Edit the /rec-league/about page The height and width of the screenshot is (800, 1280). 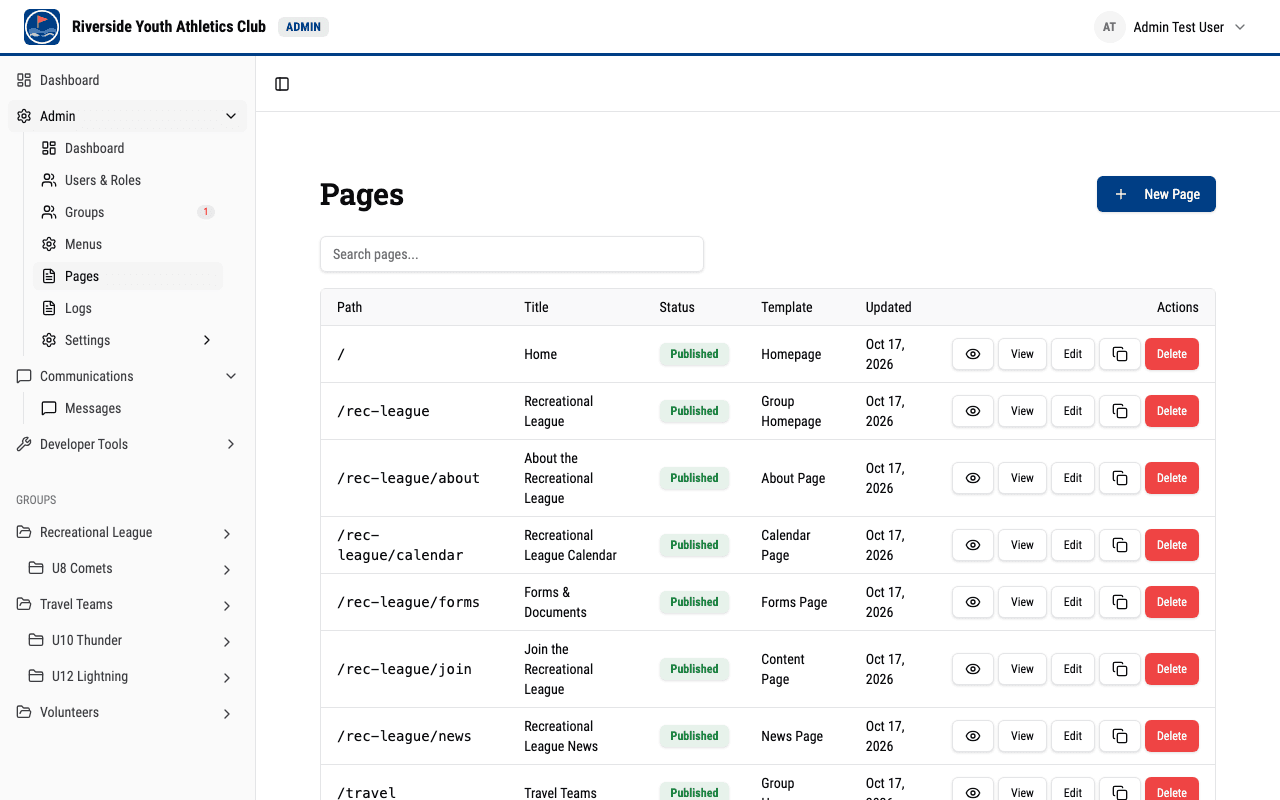[1073, 478]
